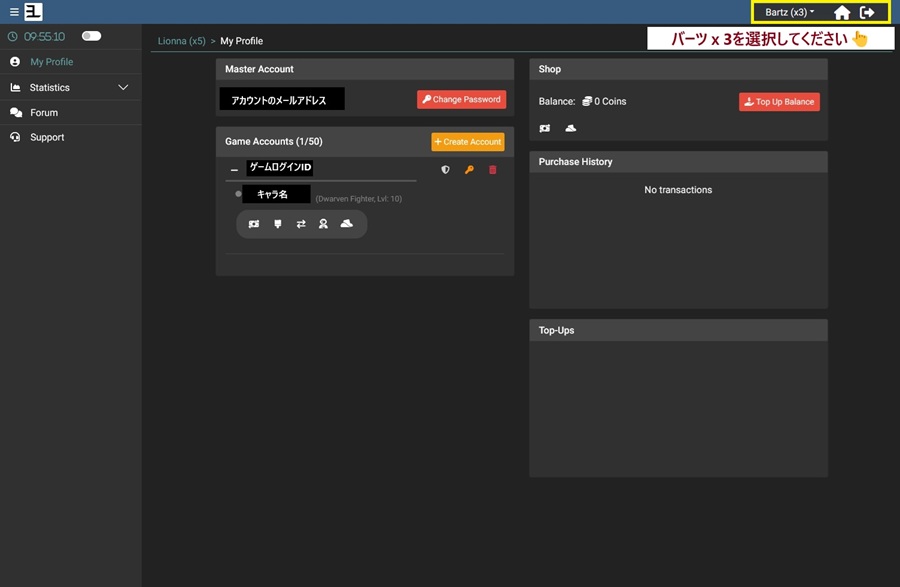Toggle the switch next to the clock
This screenshot has width=900, height=587.
click(91, 36)
